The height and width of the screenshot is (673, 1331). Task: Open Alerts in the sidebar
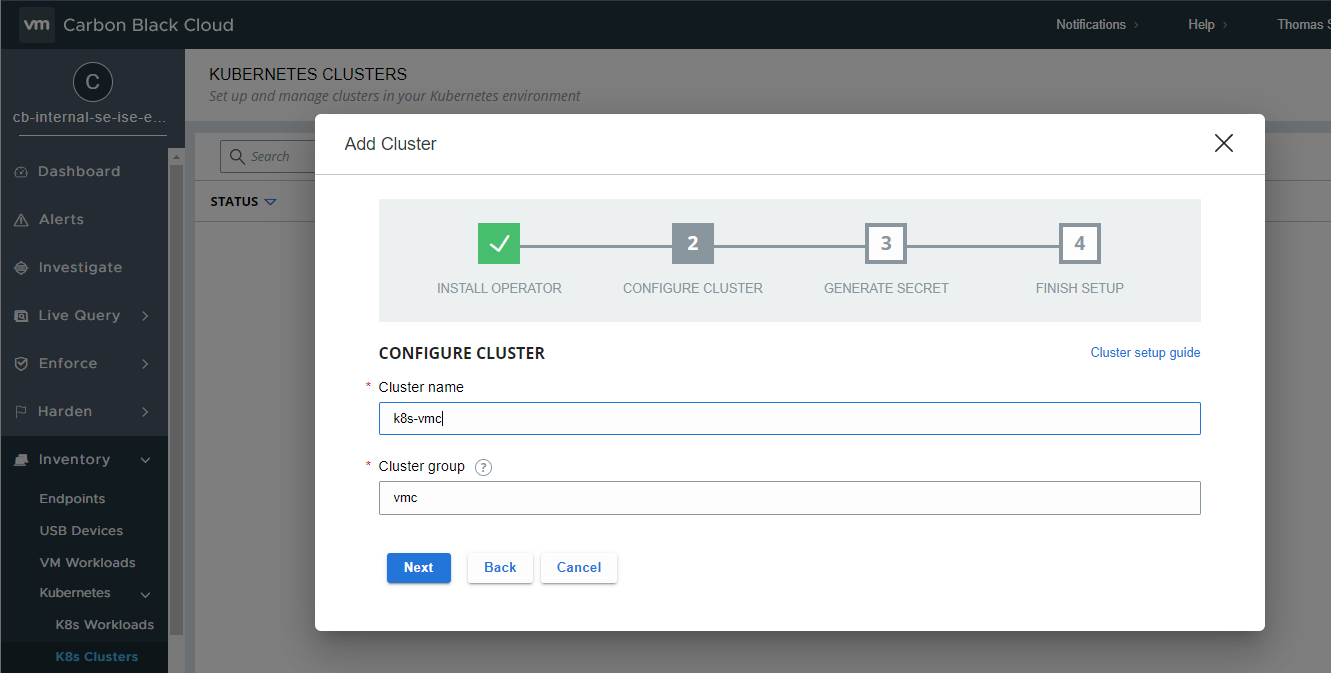61,220
